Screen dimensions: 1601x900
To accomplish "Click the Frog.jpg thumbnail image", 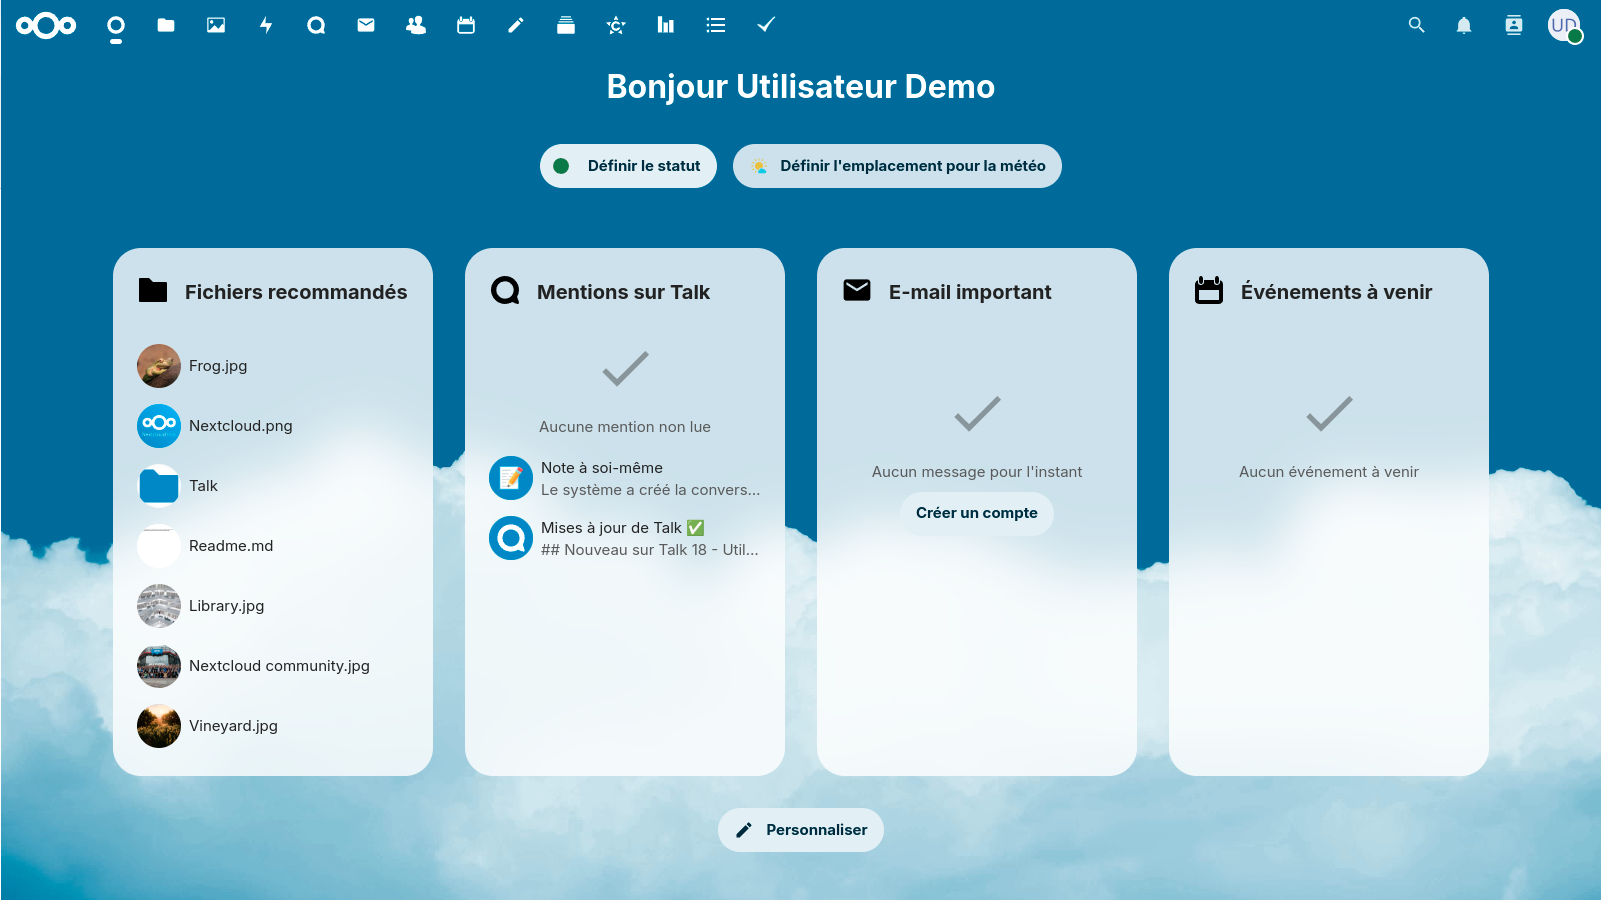I will click(159, 366).
